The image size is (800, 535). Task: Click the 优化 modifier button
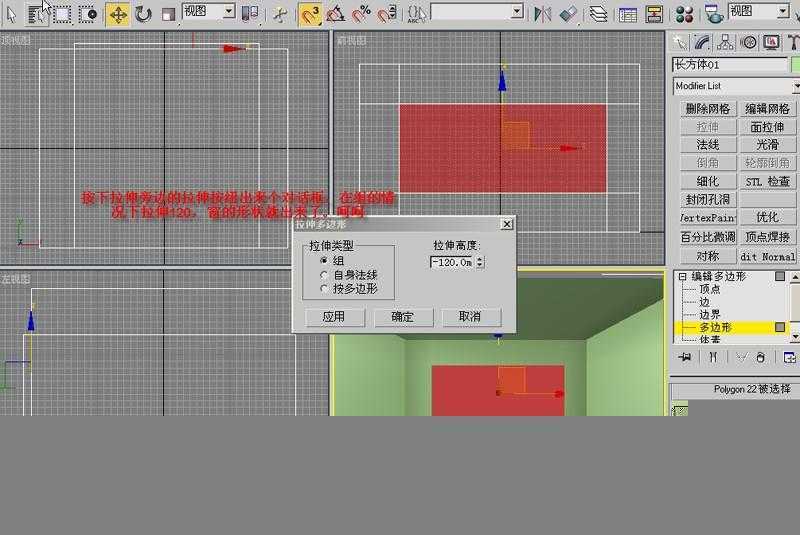tap(767, 218)
